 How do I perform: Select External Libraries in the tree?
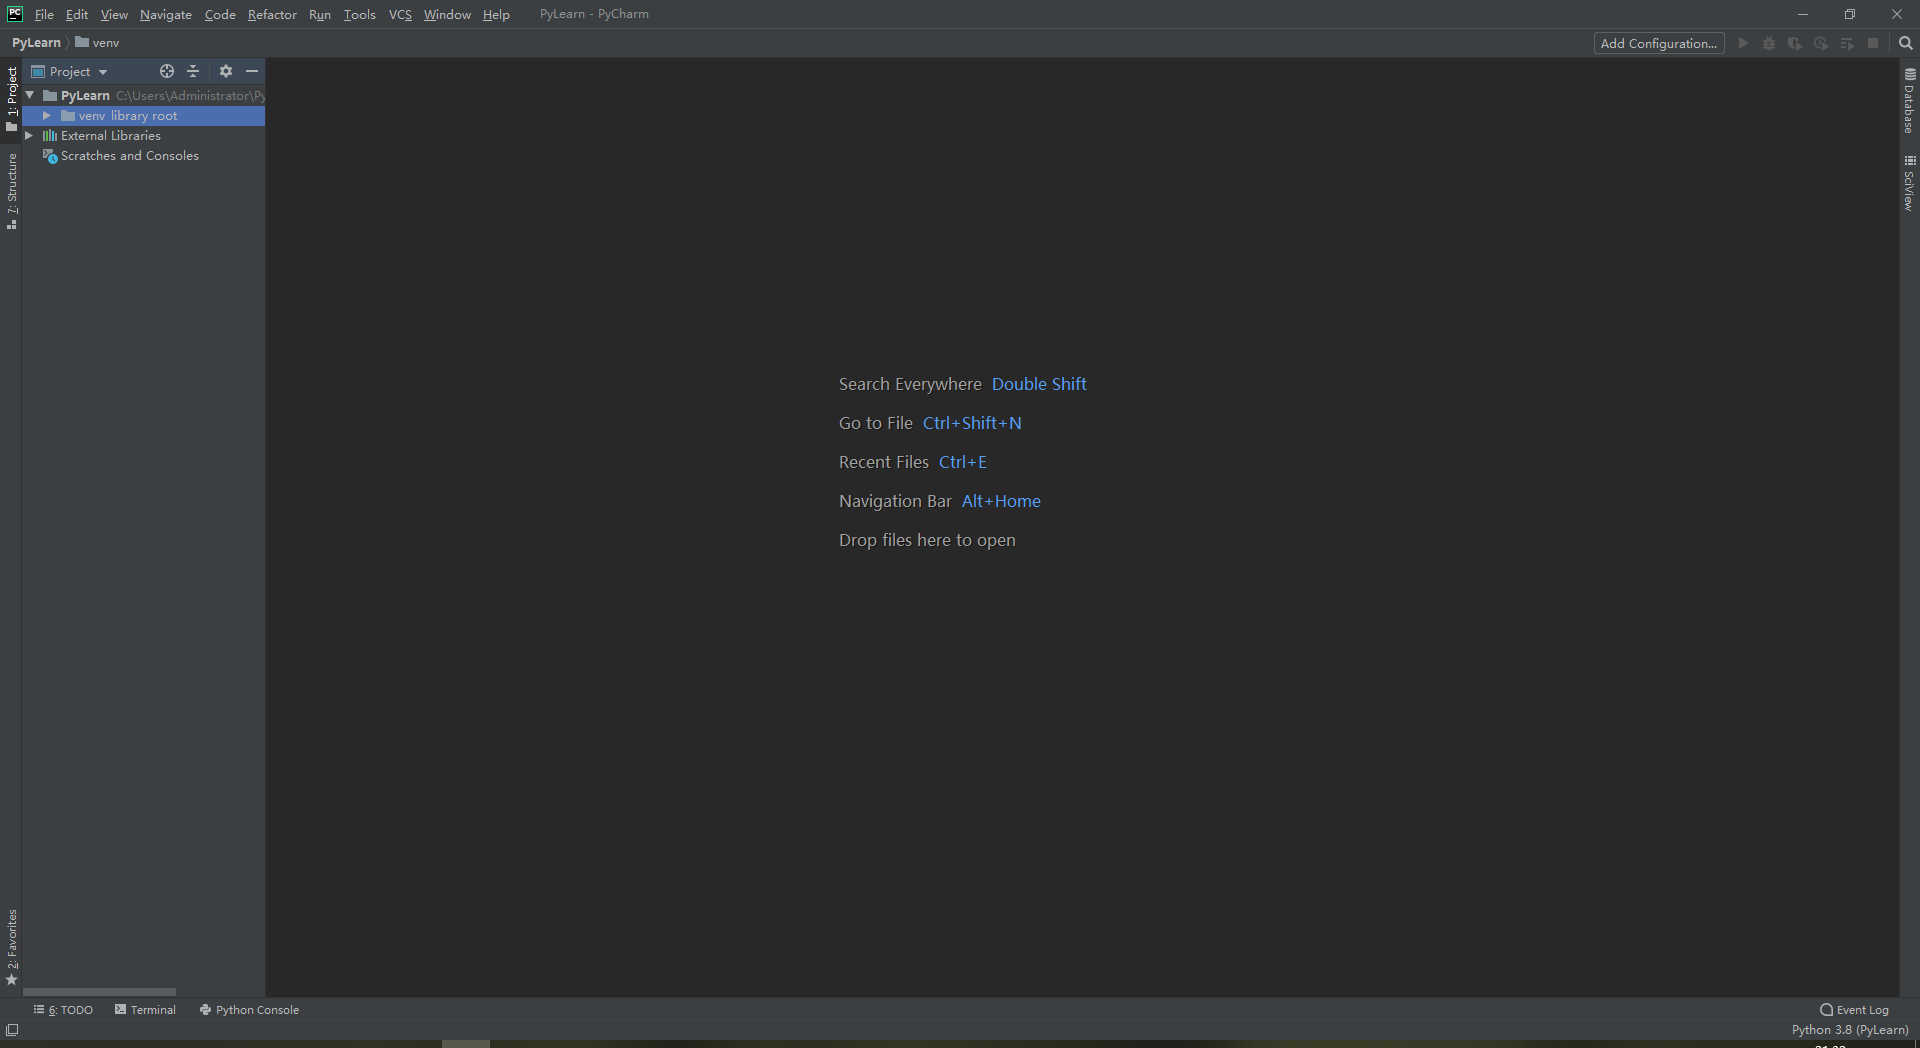tap(144, 135)
